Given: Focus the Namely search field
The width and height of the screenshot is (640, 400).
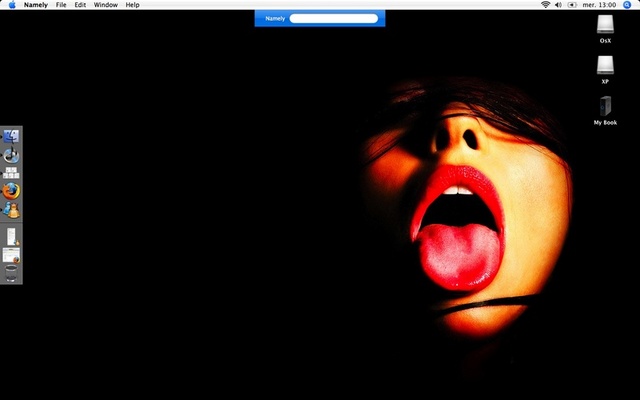Looking at the screenshot, I should [333, 18].
